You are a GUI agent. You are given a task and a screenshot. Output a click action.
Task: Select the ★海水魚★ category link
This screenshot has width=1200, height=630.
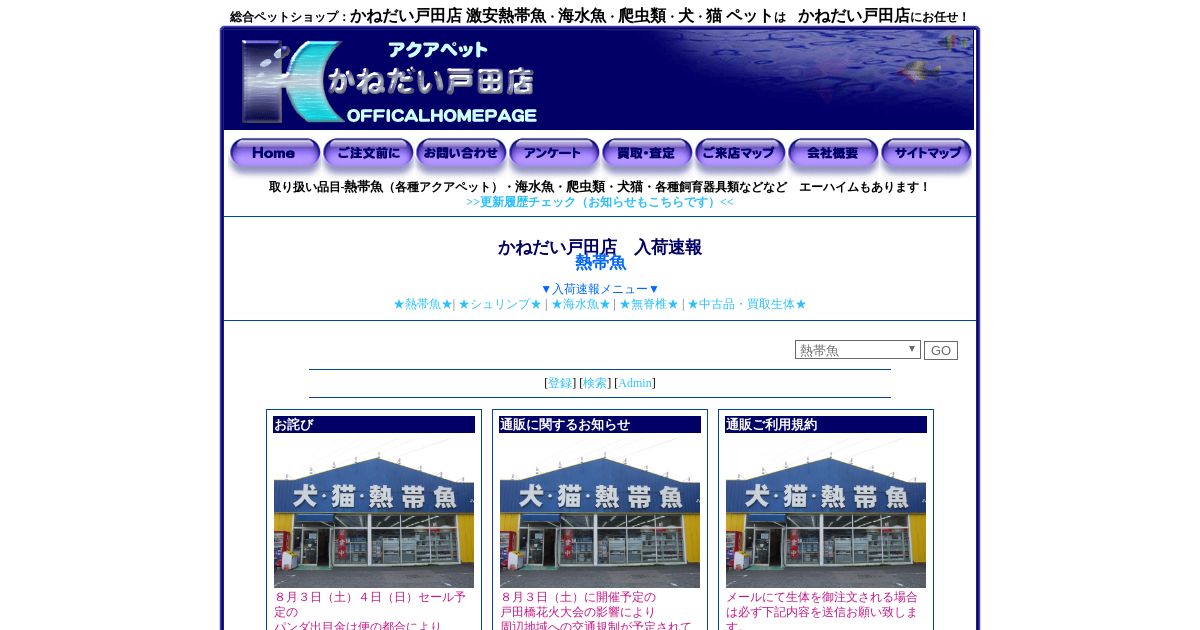(580, 304)
